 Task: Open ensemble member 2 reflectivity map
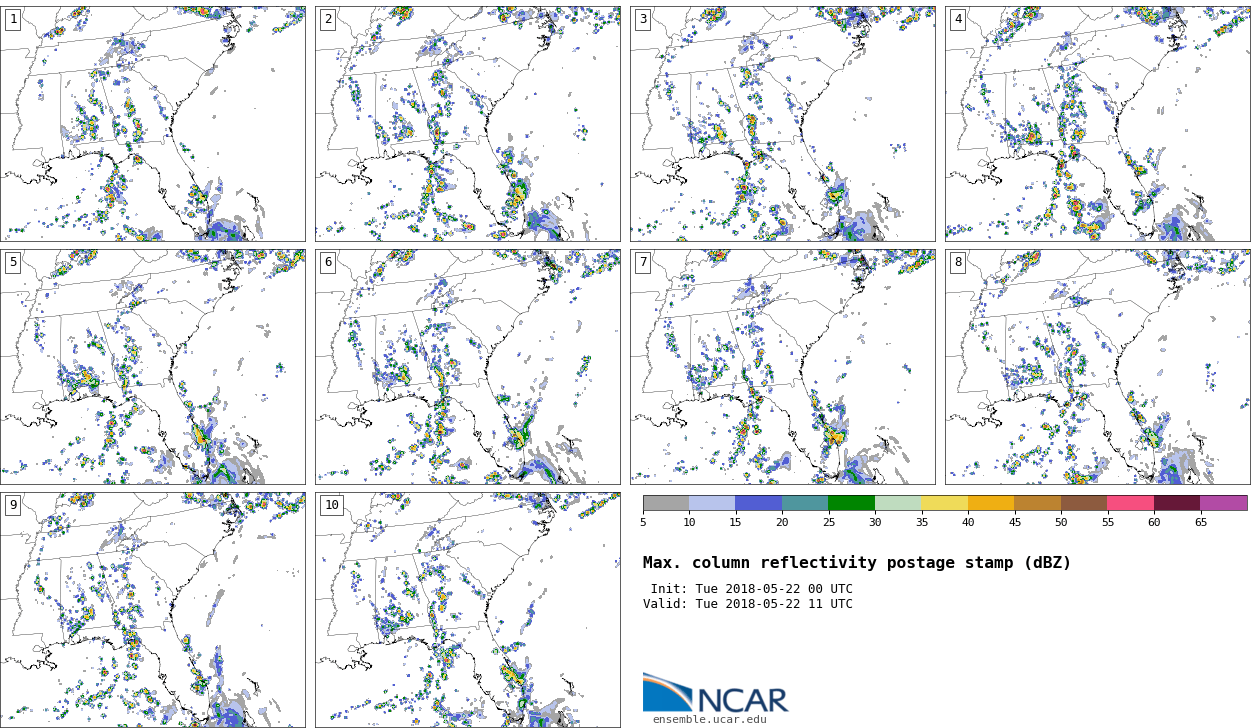467,124
